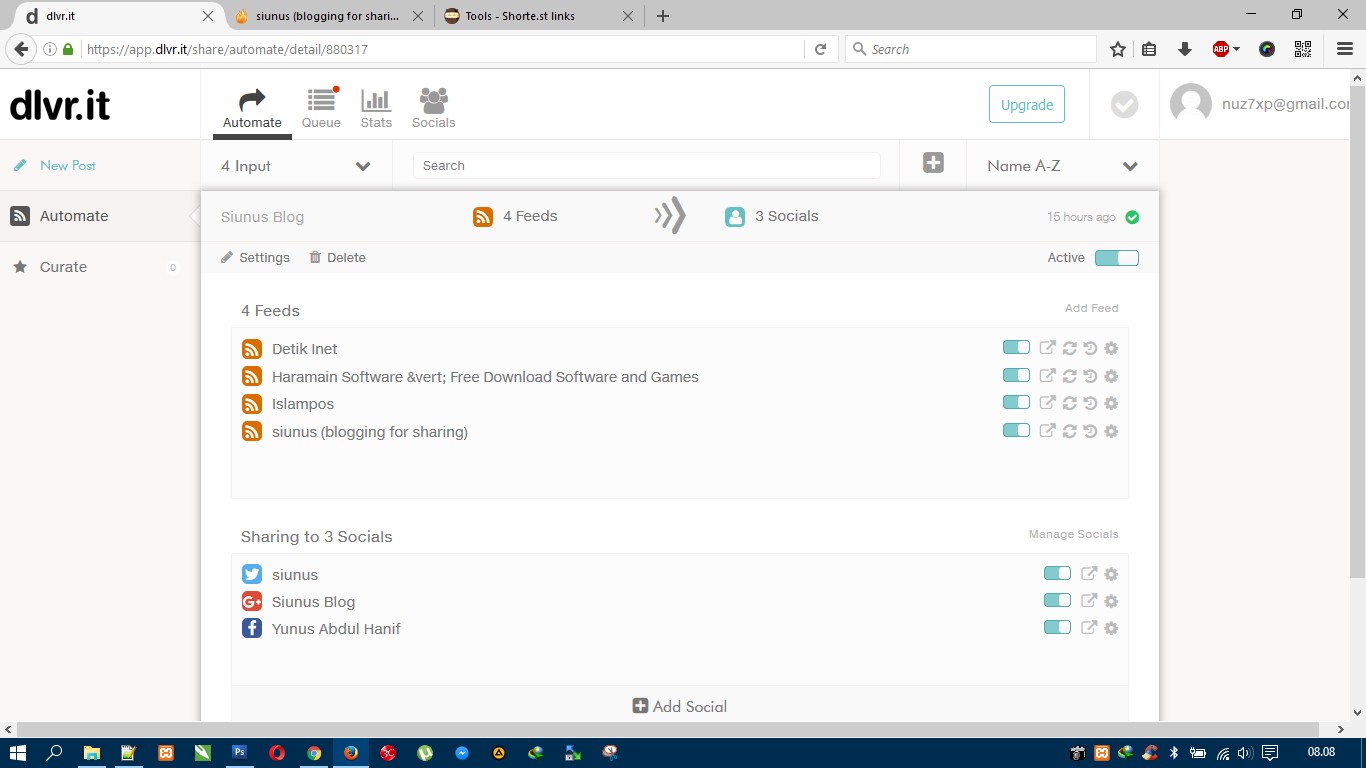The height and width of the screenshot is (768, 1366).
Task: Click the Add Social button
Action: pos(680,706)
